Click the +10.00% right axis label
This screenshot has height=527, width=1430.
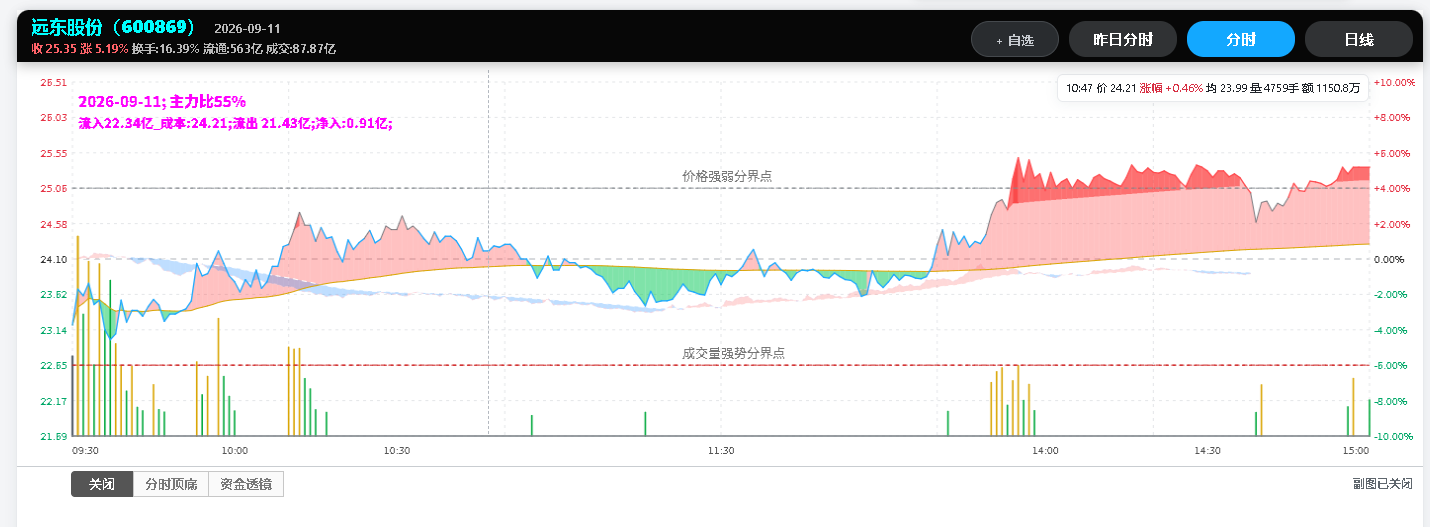1395,82
